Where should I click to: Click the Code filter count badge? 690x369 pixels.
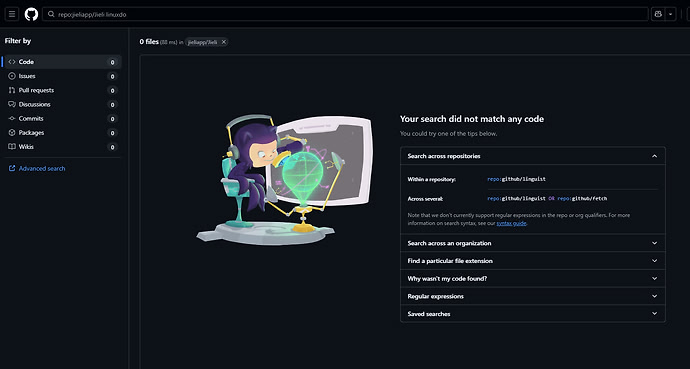tap(112, 62)
